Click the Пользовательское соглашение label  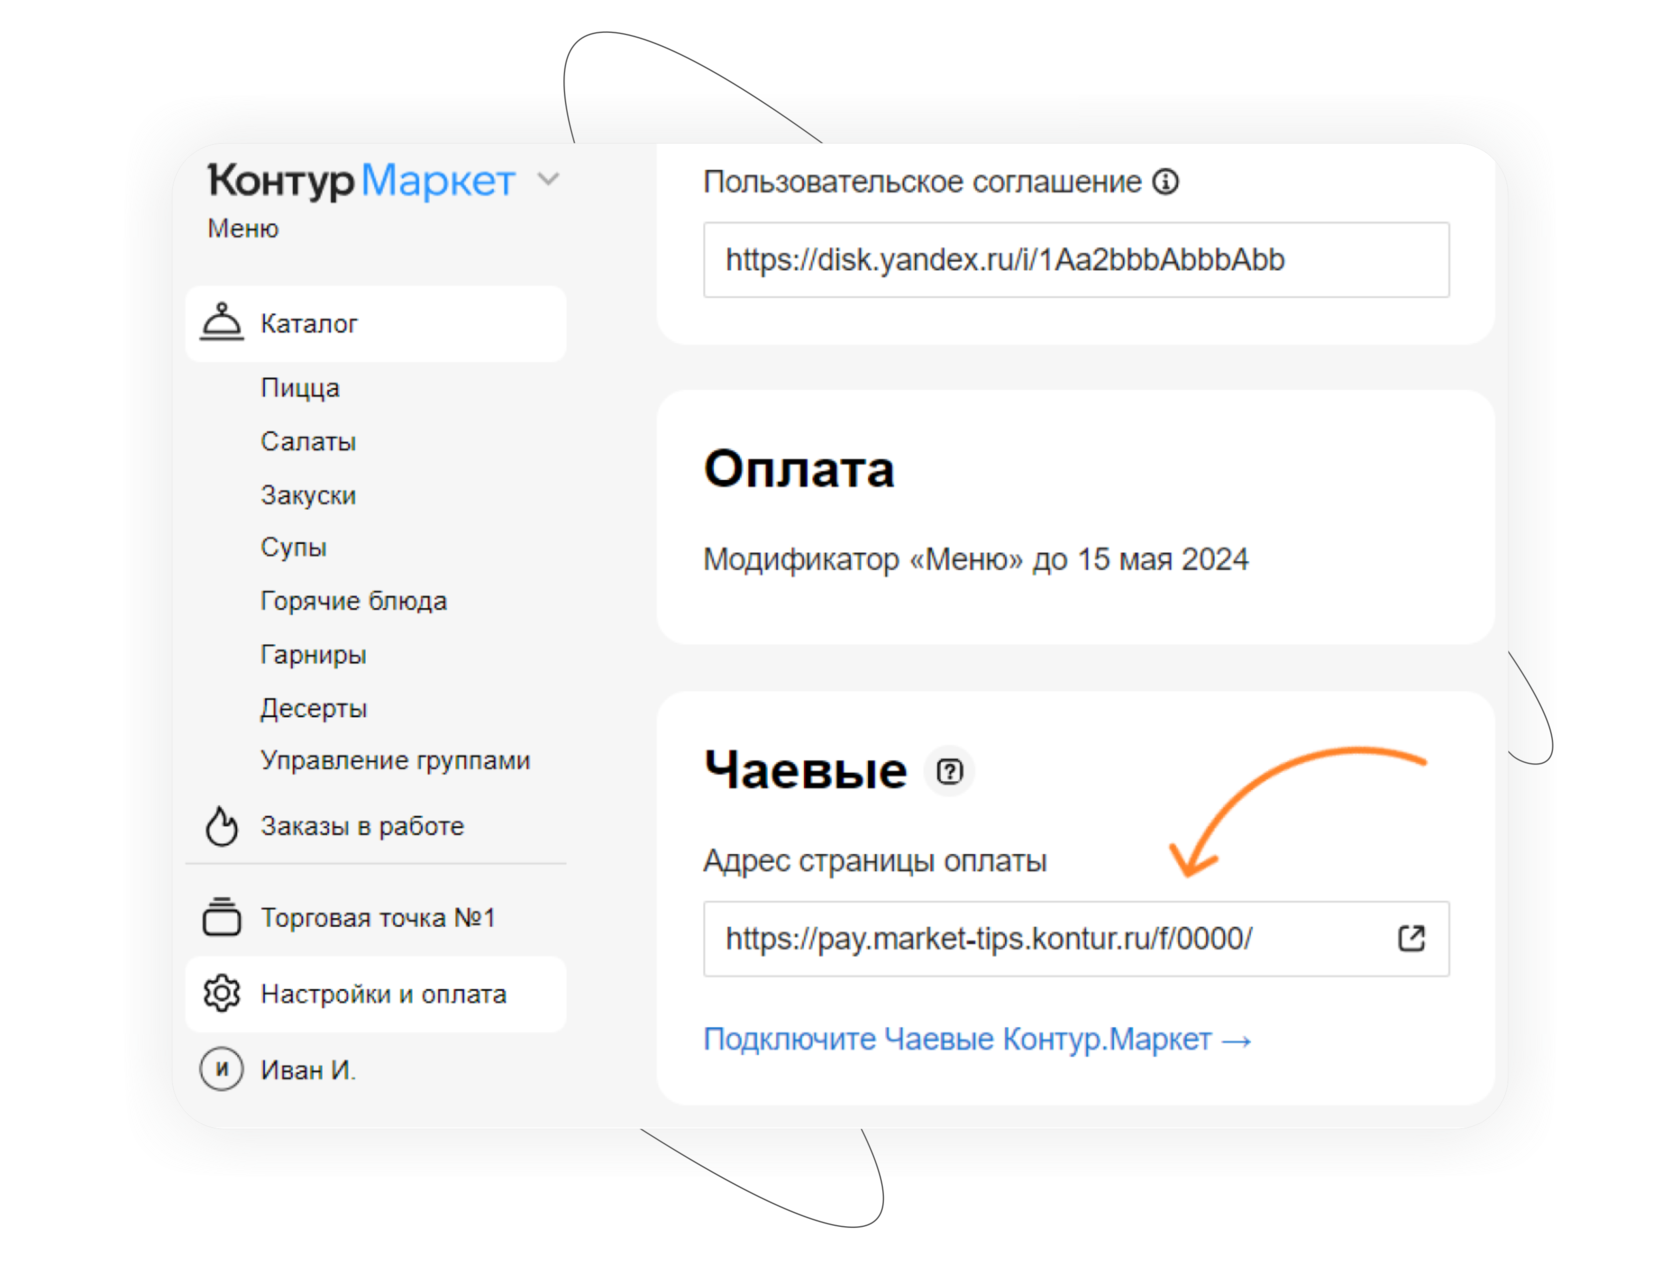coord(922,182)
